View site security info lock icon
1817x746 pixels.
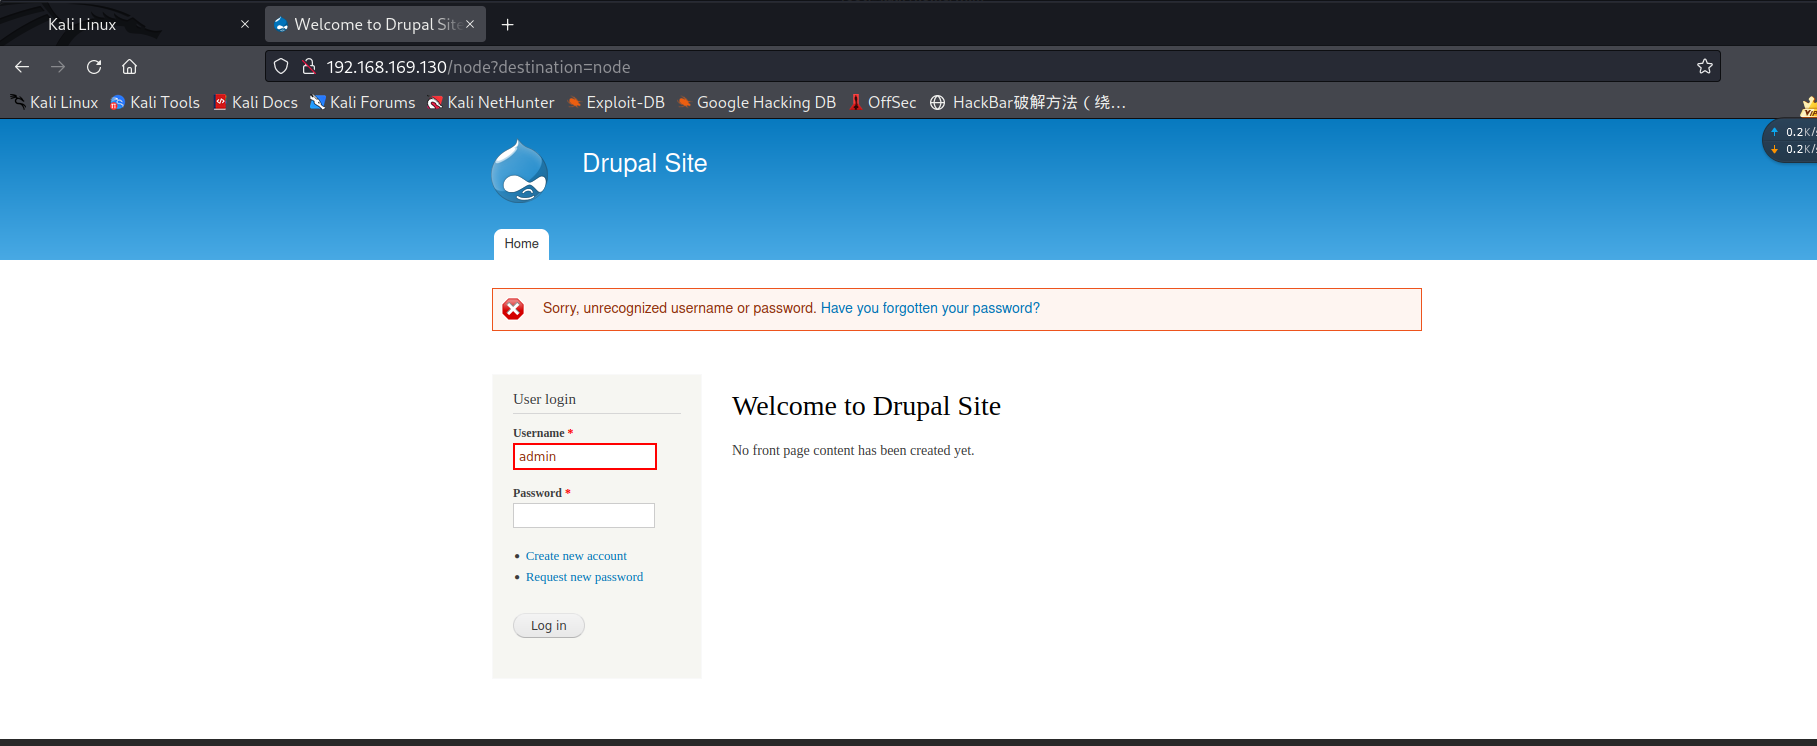pos(309,67)
